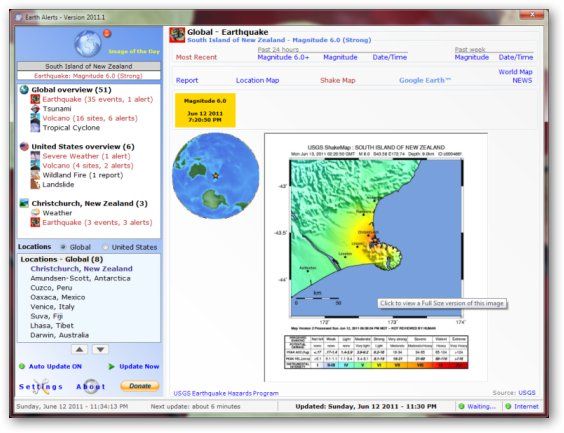Image resolution: width=564 pixels, height=433 pixels.
Task: Select Christchurch, New Zealand in locations list
Action: click(81, 269)
